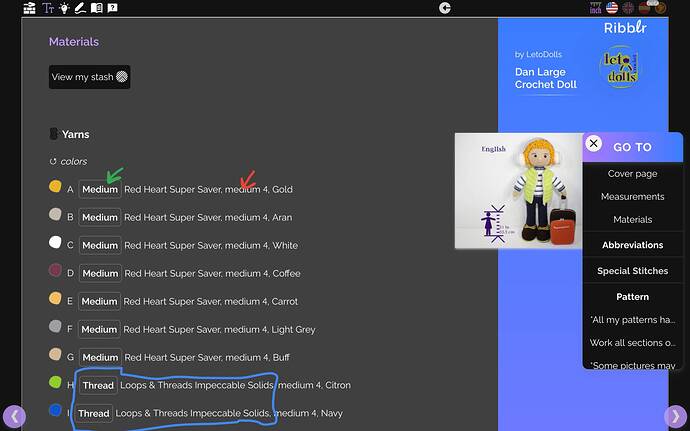690x431 pixels.
Task: Go to Measurements section
Action: tap(632, 196)
